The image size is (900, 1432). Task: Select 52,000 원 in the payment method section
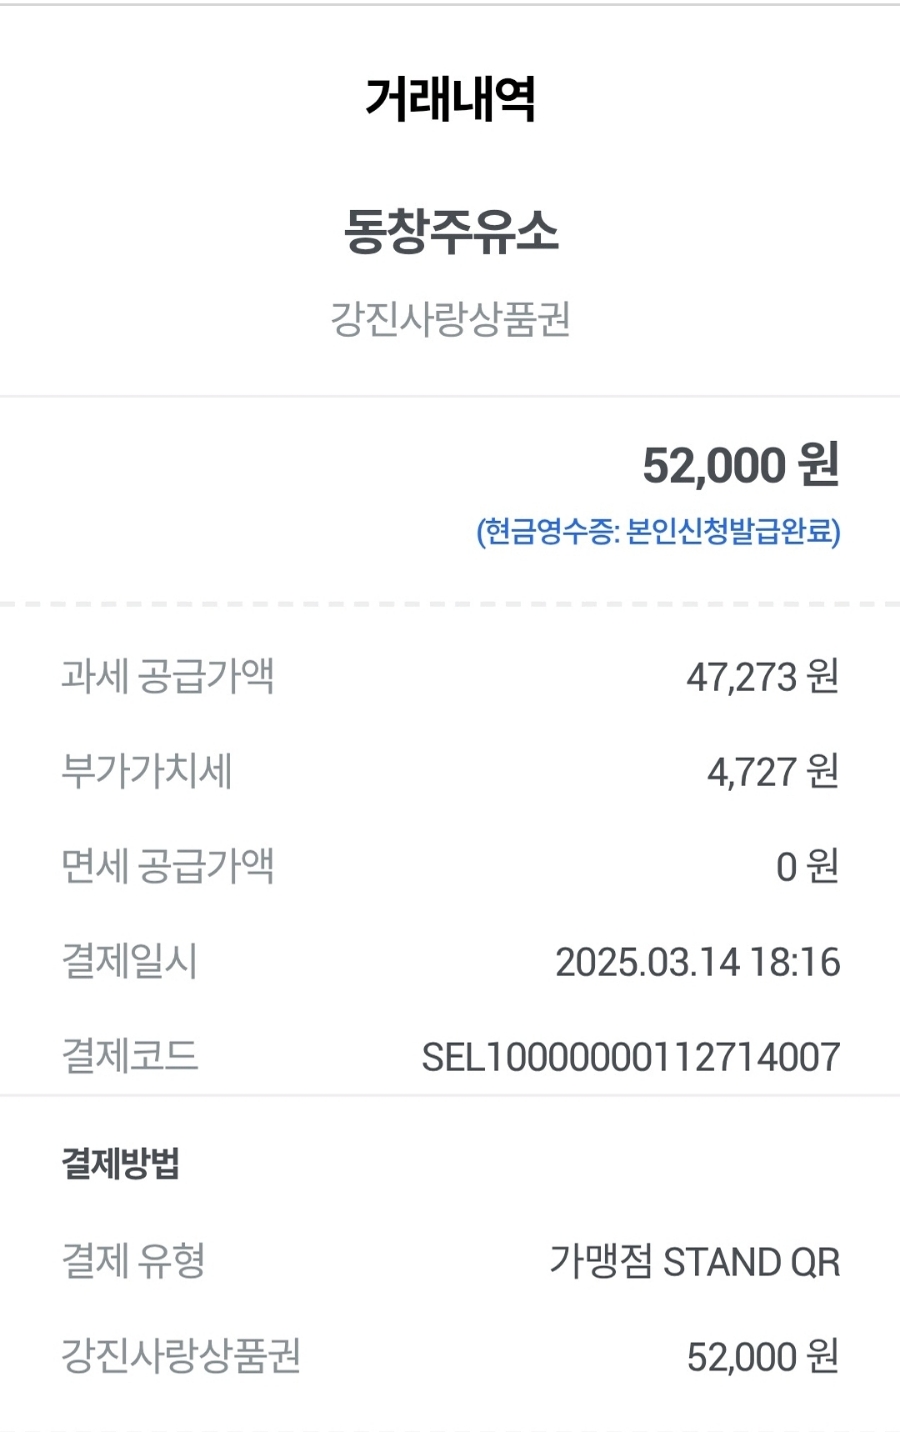tap(763, 1357)
